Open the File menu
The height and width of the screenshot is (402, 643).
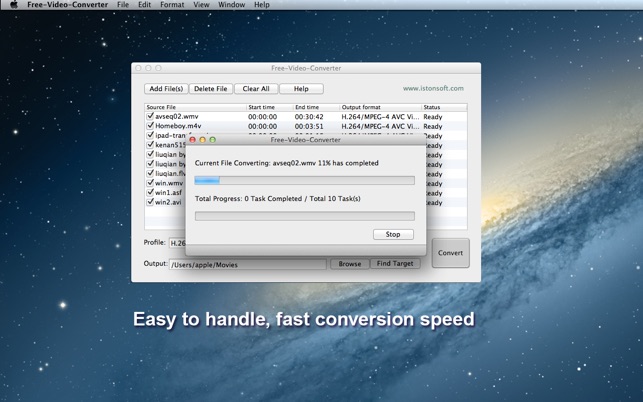(123, 5)
